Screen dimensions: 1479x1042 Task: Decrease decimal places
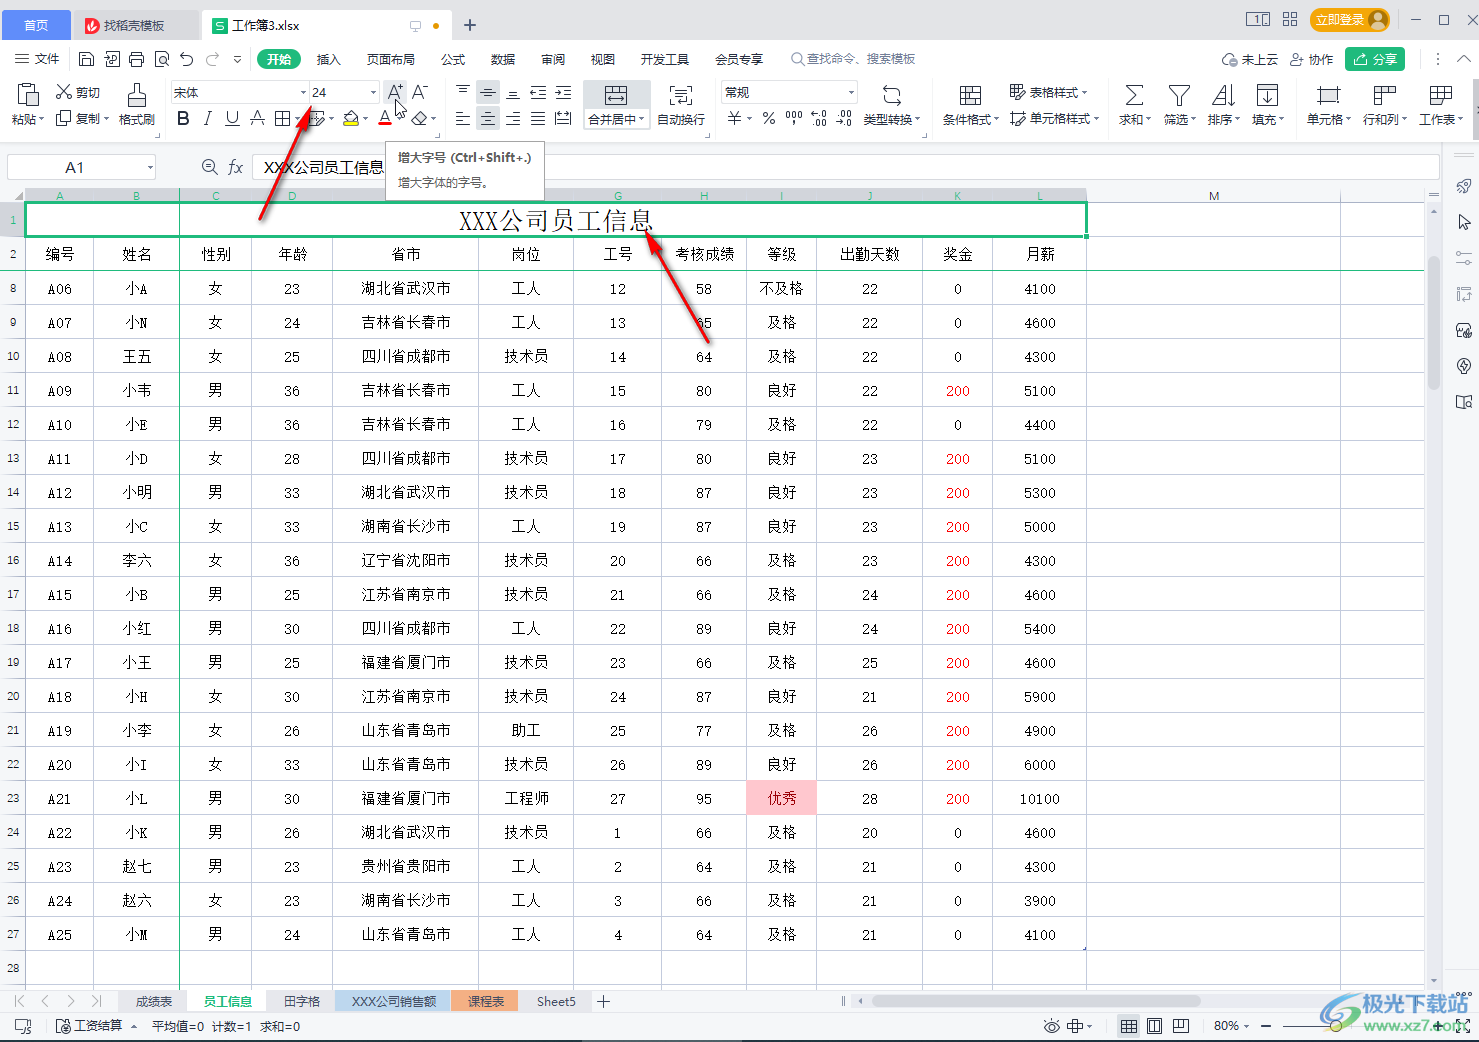843,119
